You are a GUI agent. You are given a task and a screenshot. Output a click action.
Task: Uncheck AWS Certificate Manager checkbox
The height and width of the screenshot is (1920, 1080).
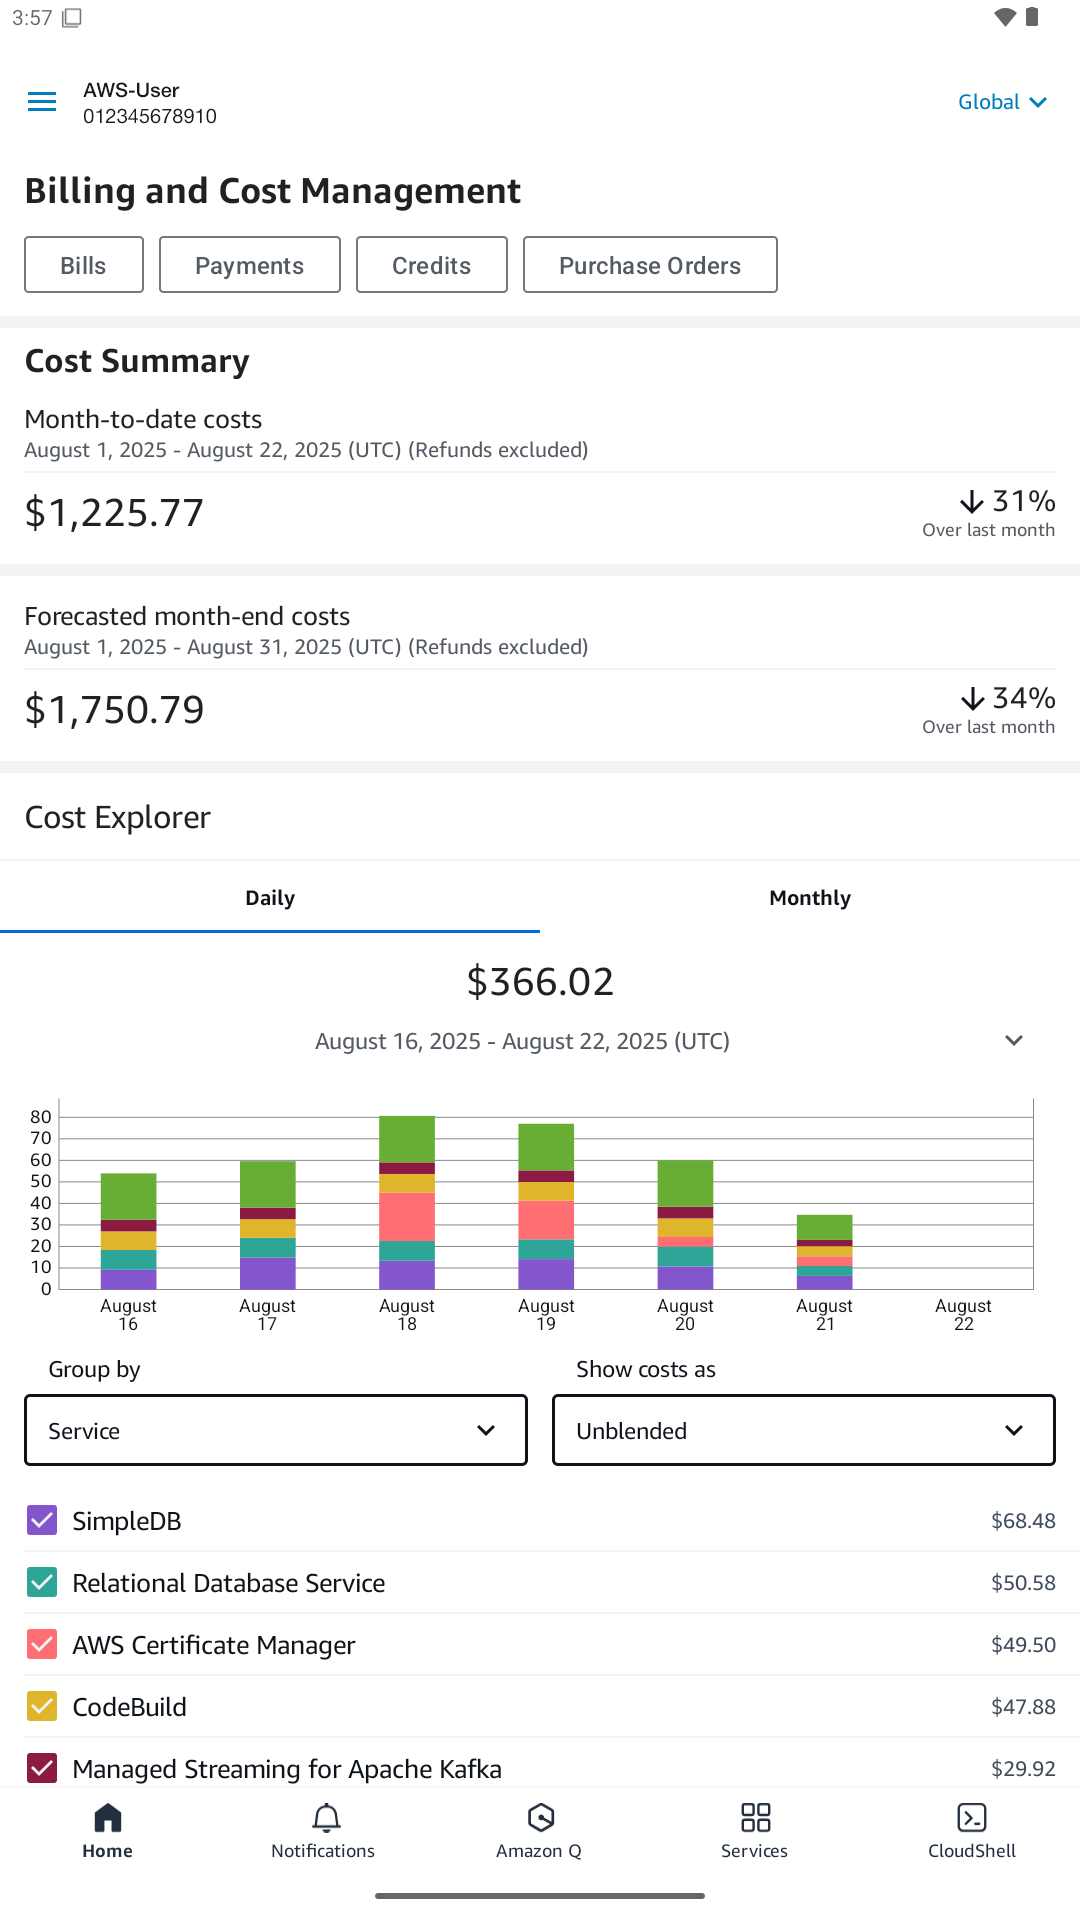tap(42, 1645)
